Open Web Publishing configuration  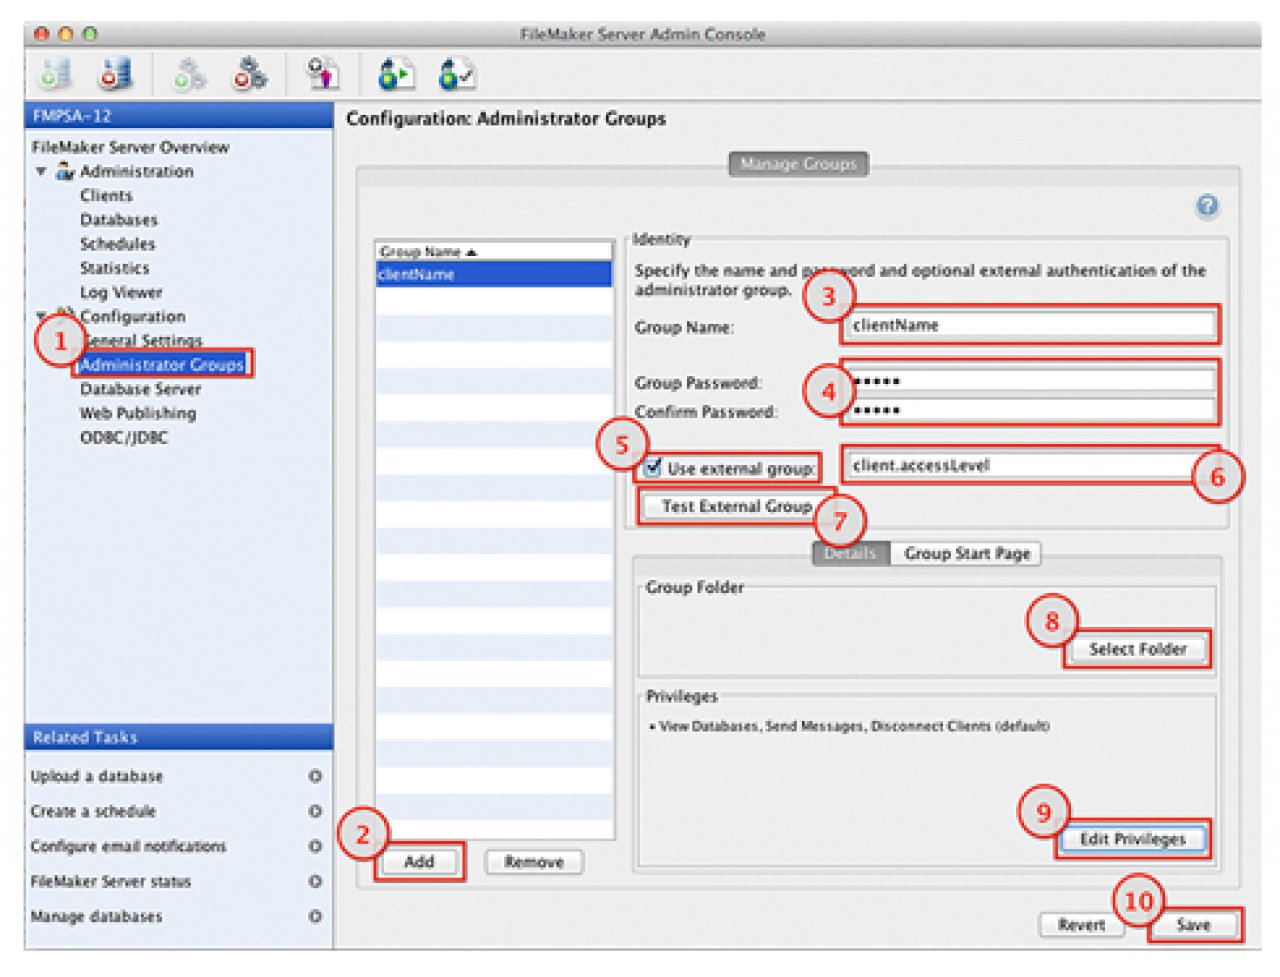tap(138, 413)
